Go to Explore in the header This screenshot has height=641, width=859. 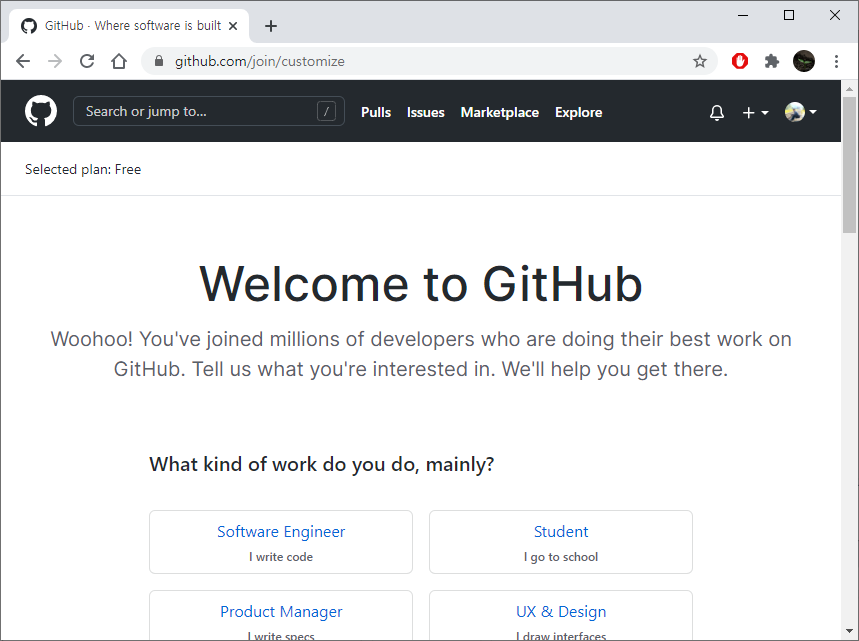[x=579, y=112]
